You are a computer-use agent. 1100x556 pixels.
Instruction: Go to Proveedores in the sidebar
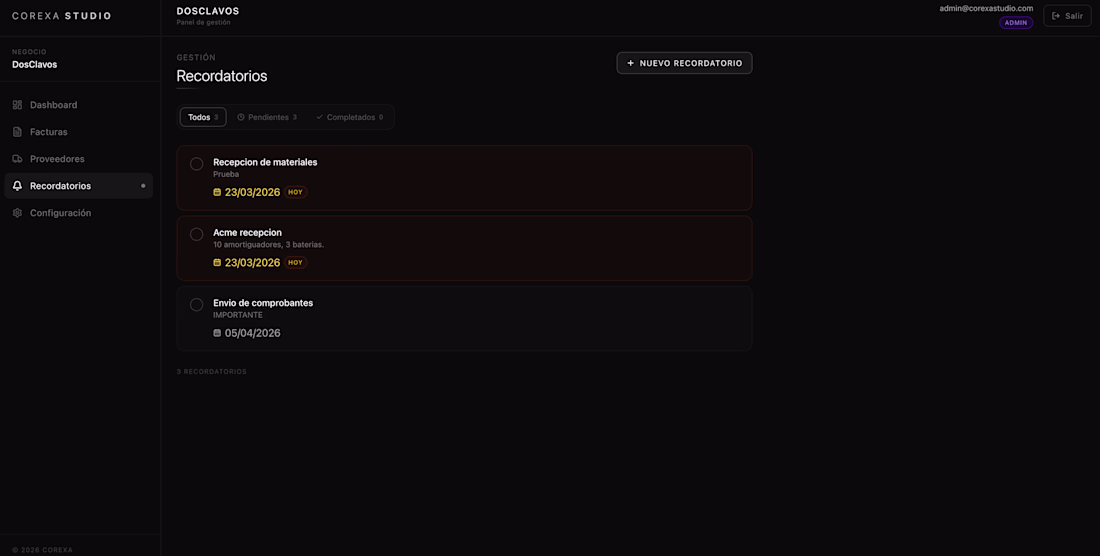57,159
